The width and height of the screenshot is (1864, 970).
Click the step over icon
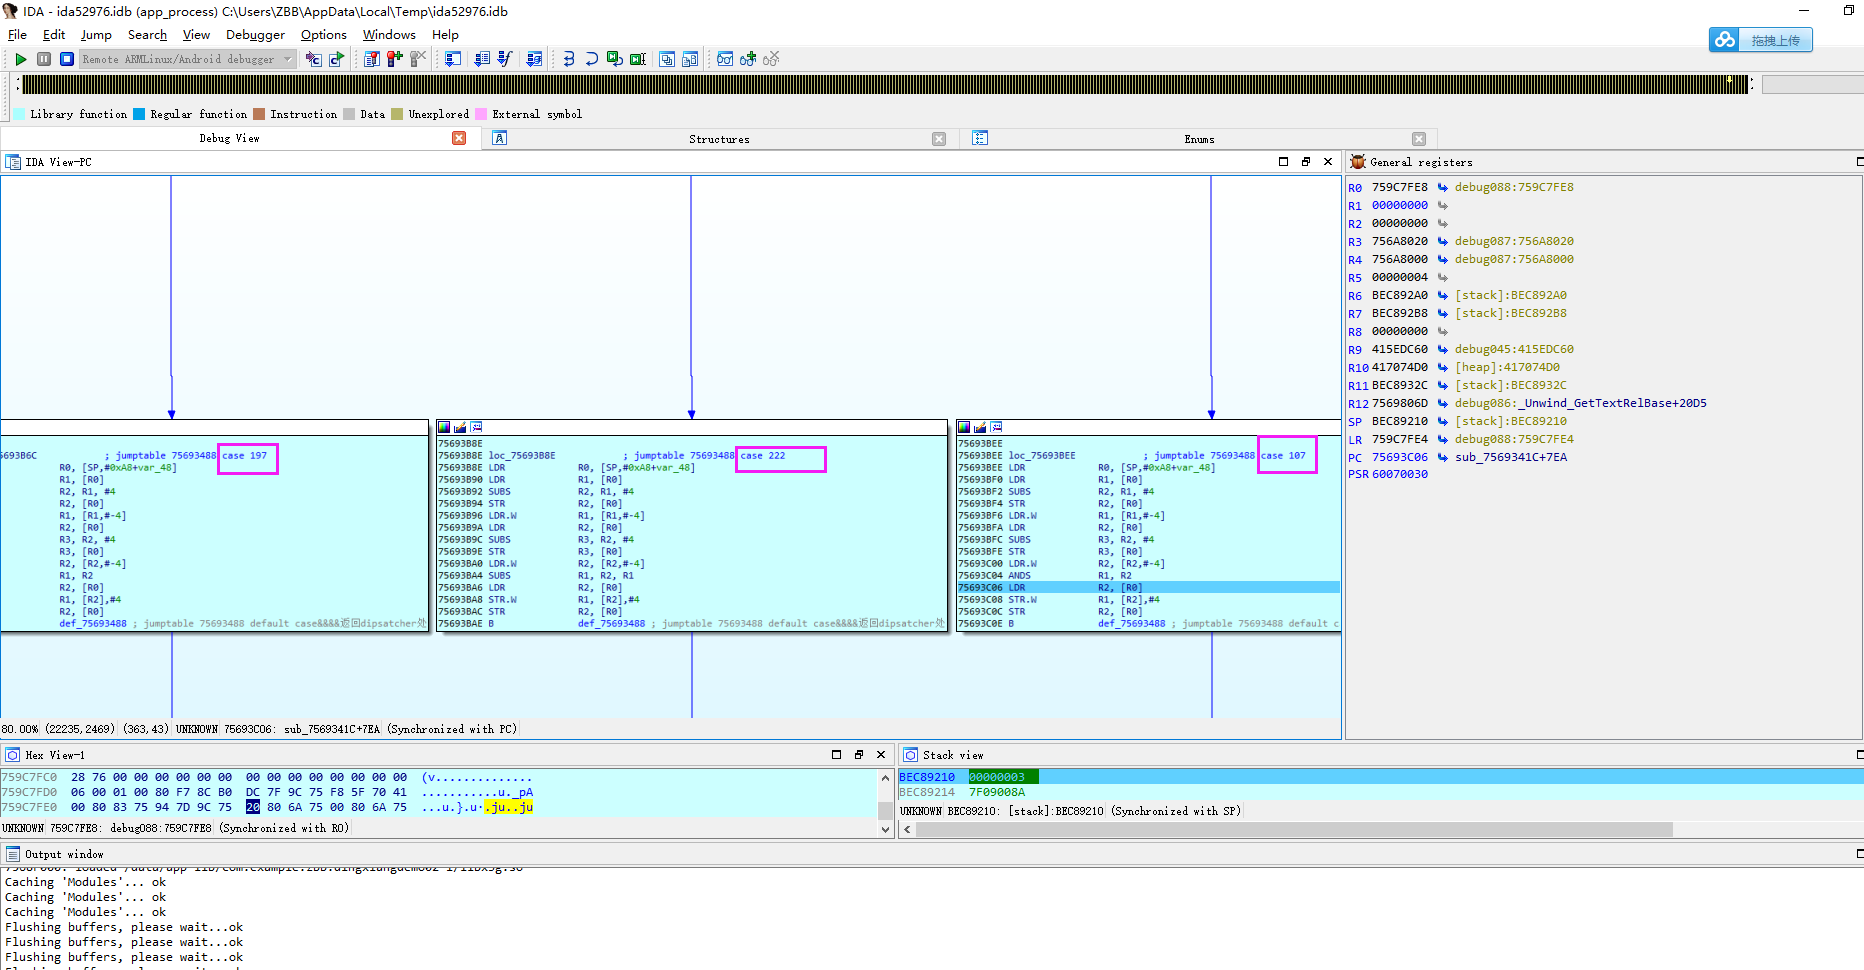pos(591,59)
